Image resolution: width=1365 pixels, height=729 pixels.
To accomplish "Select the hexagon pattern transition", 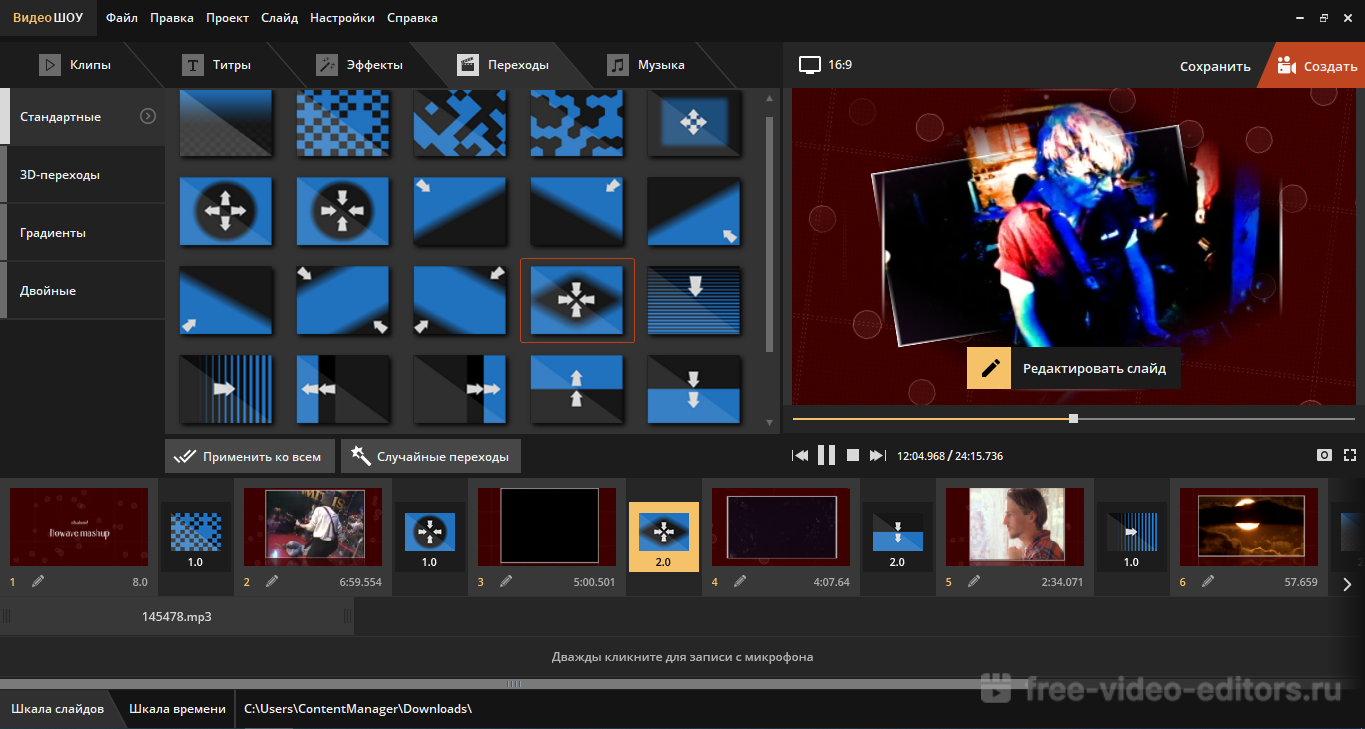I will tap(577, 122).
